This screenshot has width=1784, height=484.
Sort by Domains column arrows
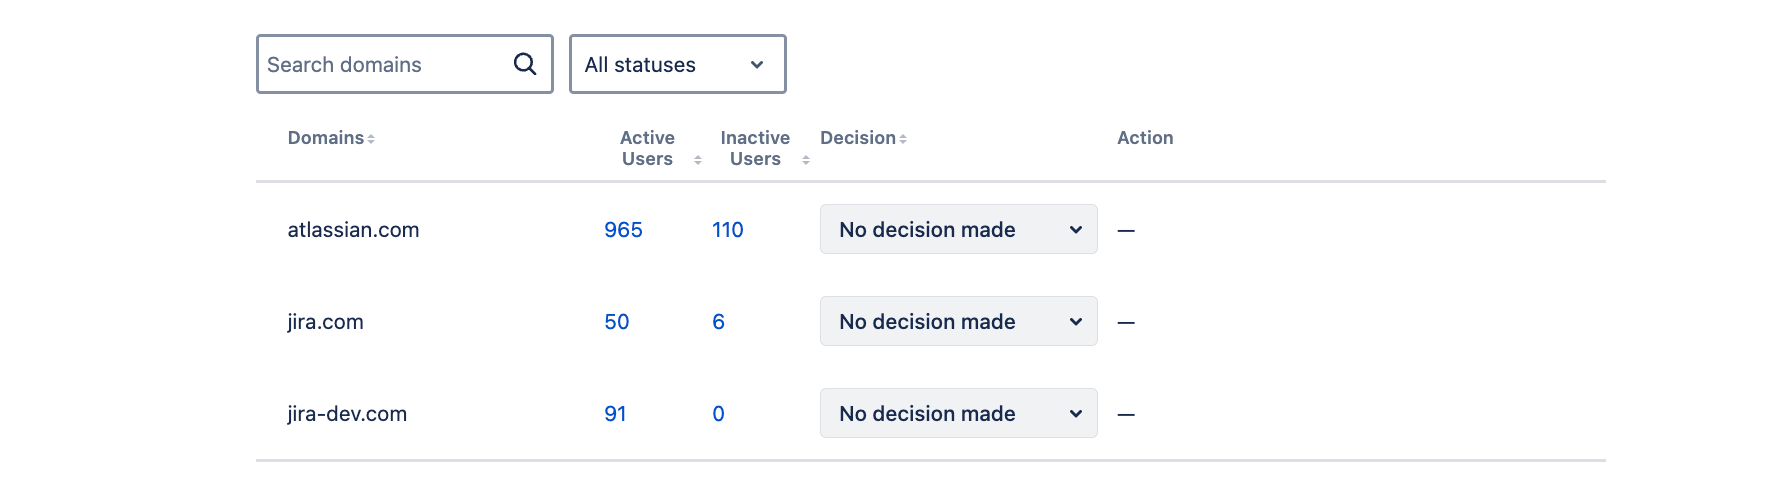click(x=371, y=139)
